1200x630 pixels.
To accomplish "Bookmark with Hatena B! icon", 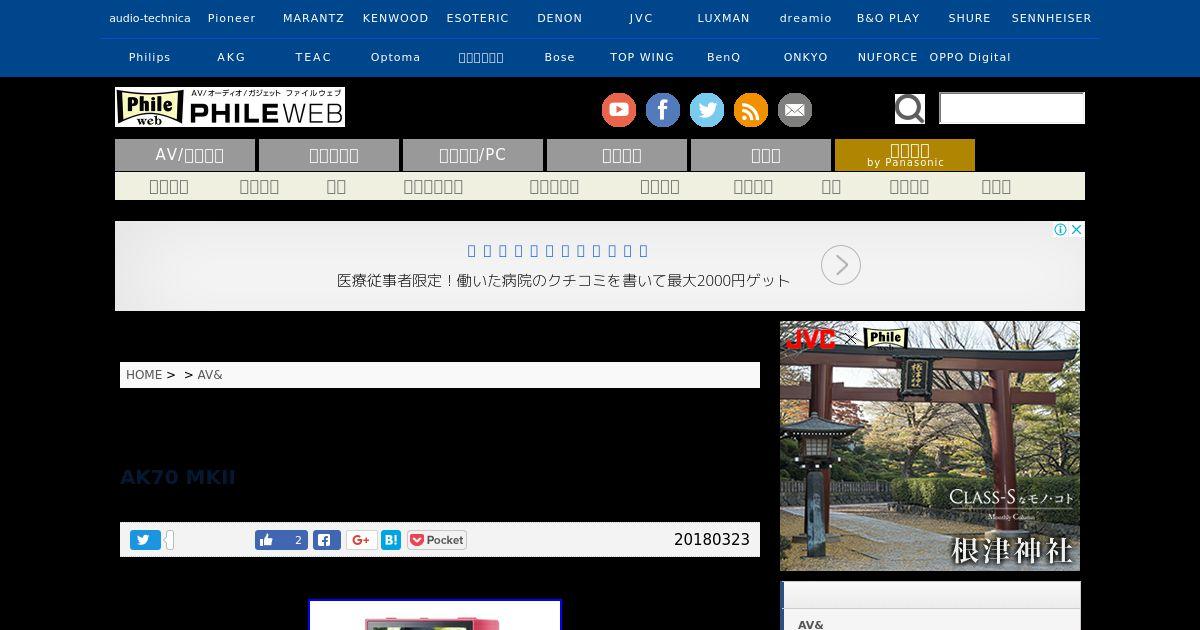I will pyautogui.click(x=391, y=540).
